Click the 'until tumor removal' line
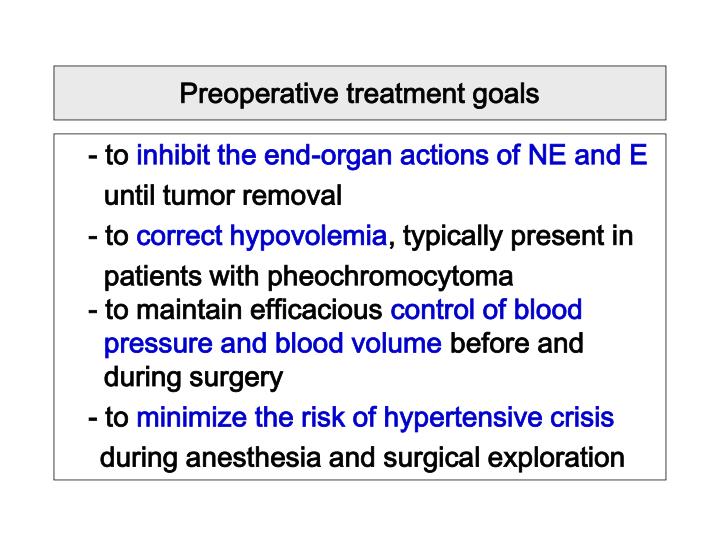 pyautogui.click(x=223, y=196)
